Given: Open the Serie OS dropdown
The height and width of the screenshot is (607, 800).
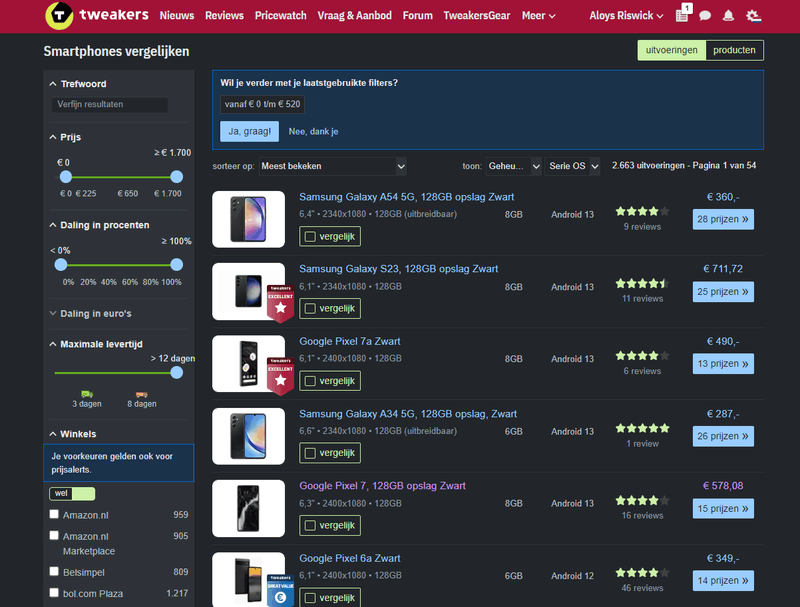Looking at the screenshot, I should (x=572, y=166).
